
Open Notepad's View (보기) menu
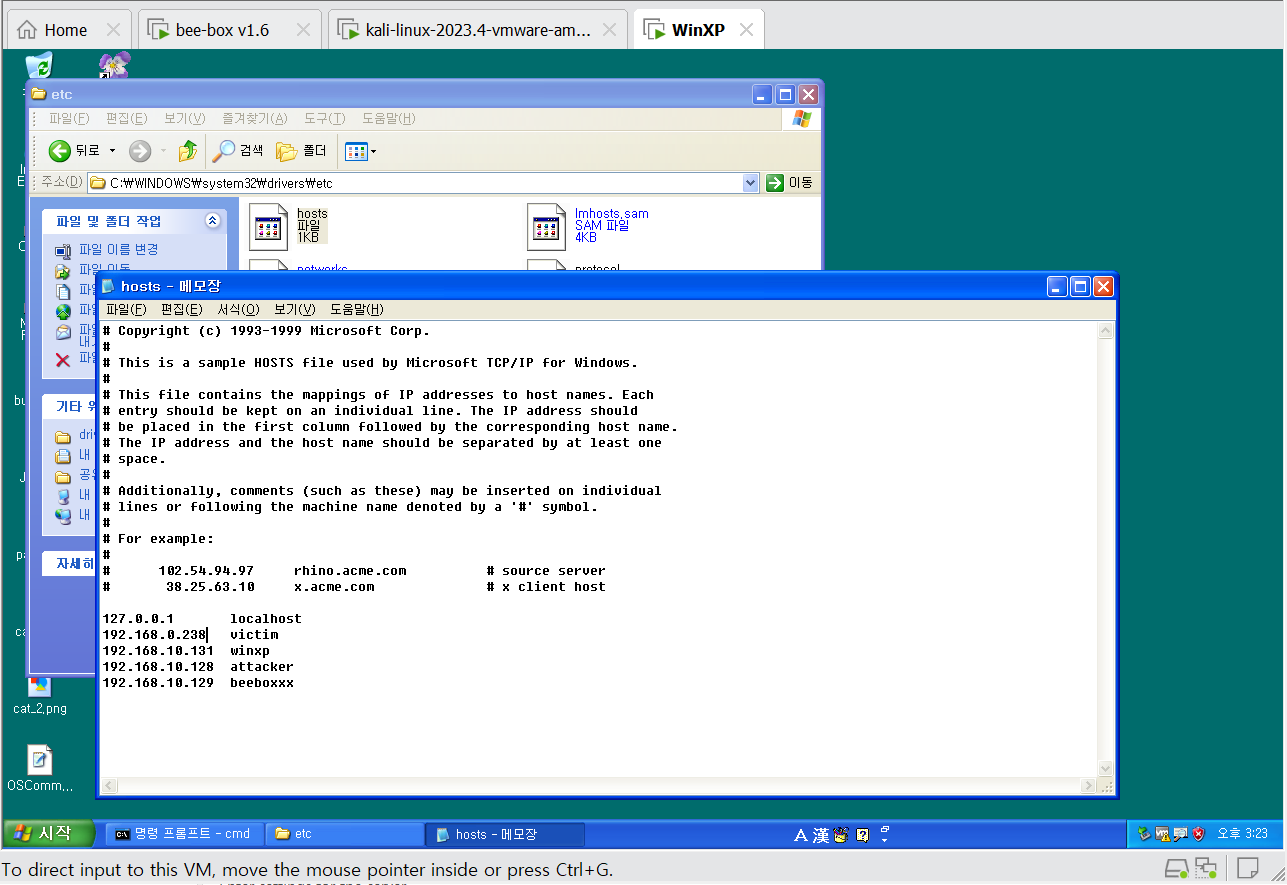pos(294,309)
